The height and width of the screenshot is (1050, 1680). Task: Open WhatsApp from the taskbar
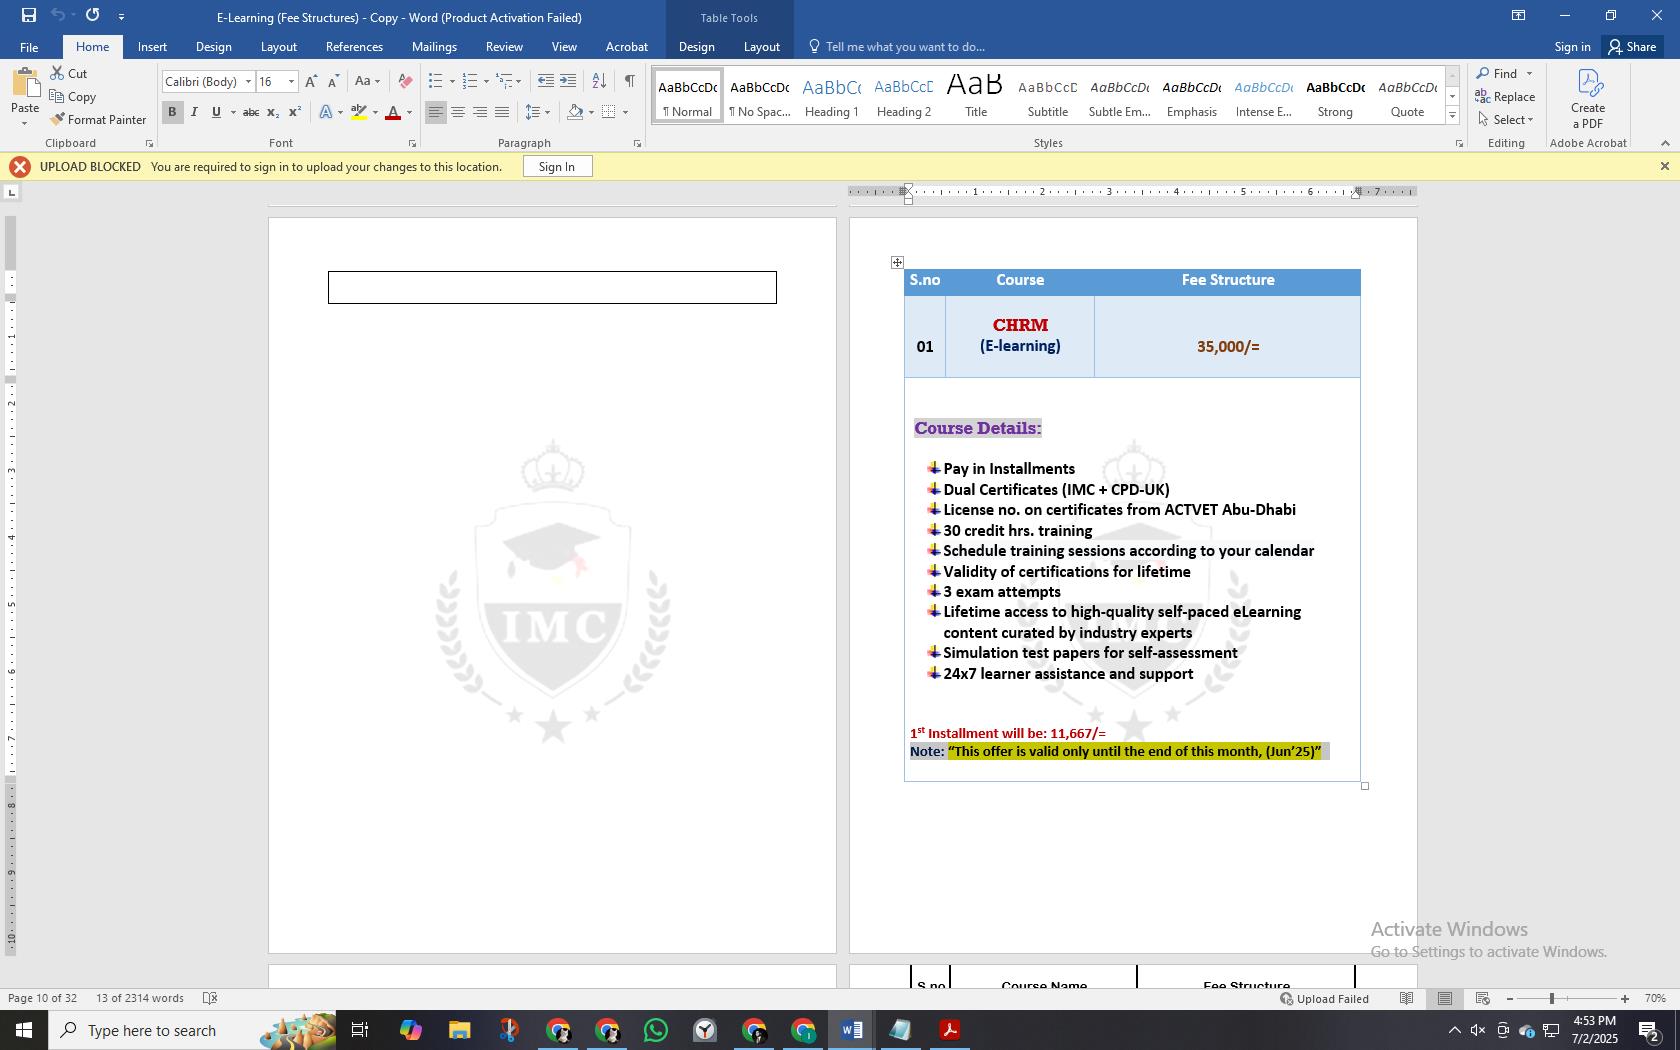pos(655,1030)
